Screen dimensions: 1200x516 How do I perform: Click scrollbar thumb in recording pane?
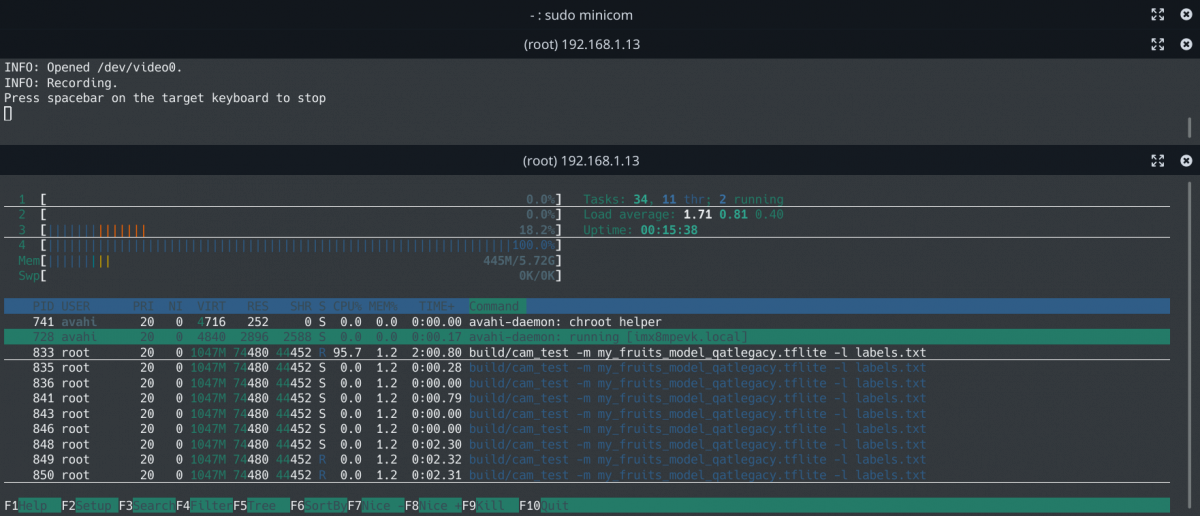coord(1190,129)
